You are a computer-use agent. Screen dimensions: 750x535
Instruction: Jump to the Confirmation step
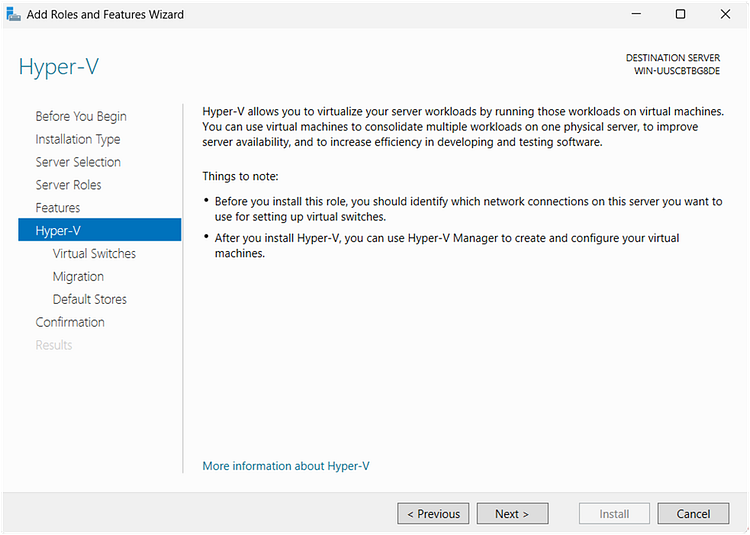(70, 322)
